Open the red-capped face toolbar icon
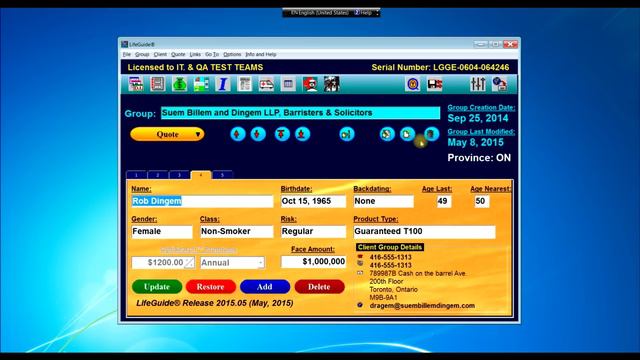Viewport: 640px width, 360px height. [x=310, y=84]
